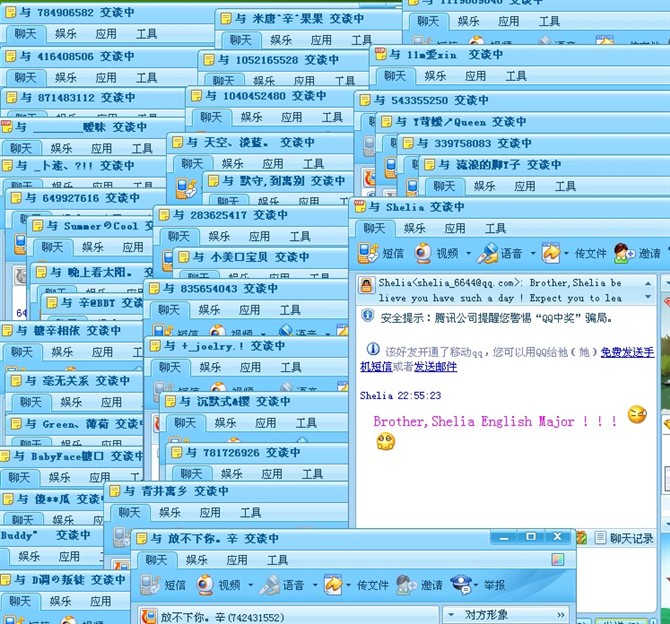
Task: Click scroll-down arrow in Shelia notice bar
Action: pyautogui.click(x=648, y=297)
